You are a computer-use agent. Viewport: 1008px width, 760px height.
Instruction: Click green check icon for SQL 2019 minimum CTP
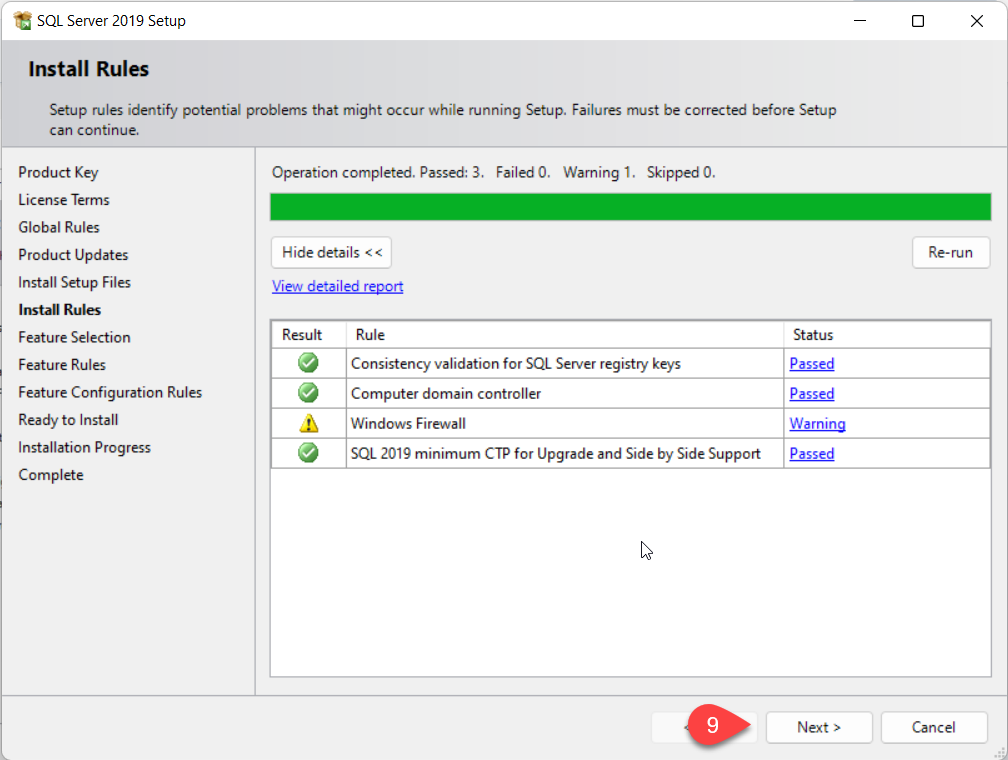point(309,453)
